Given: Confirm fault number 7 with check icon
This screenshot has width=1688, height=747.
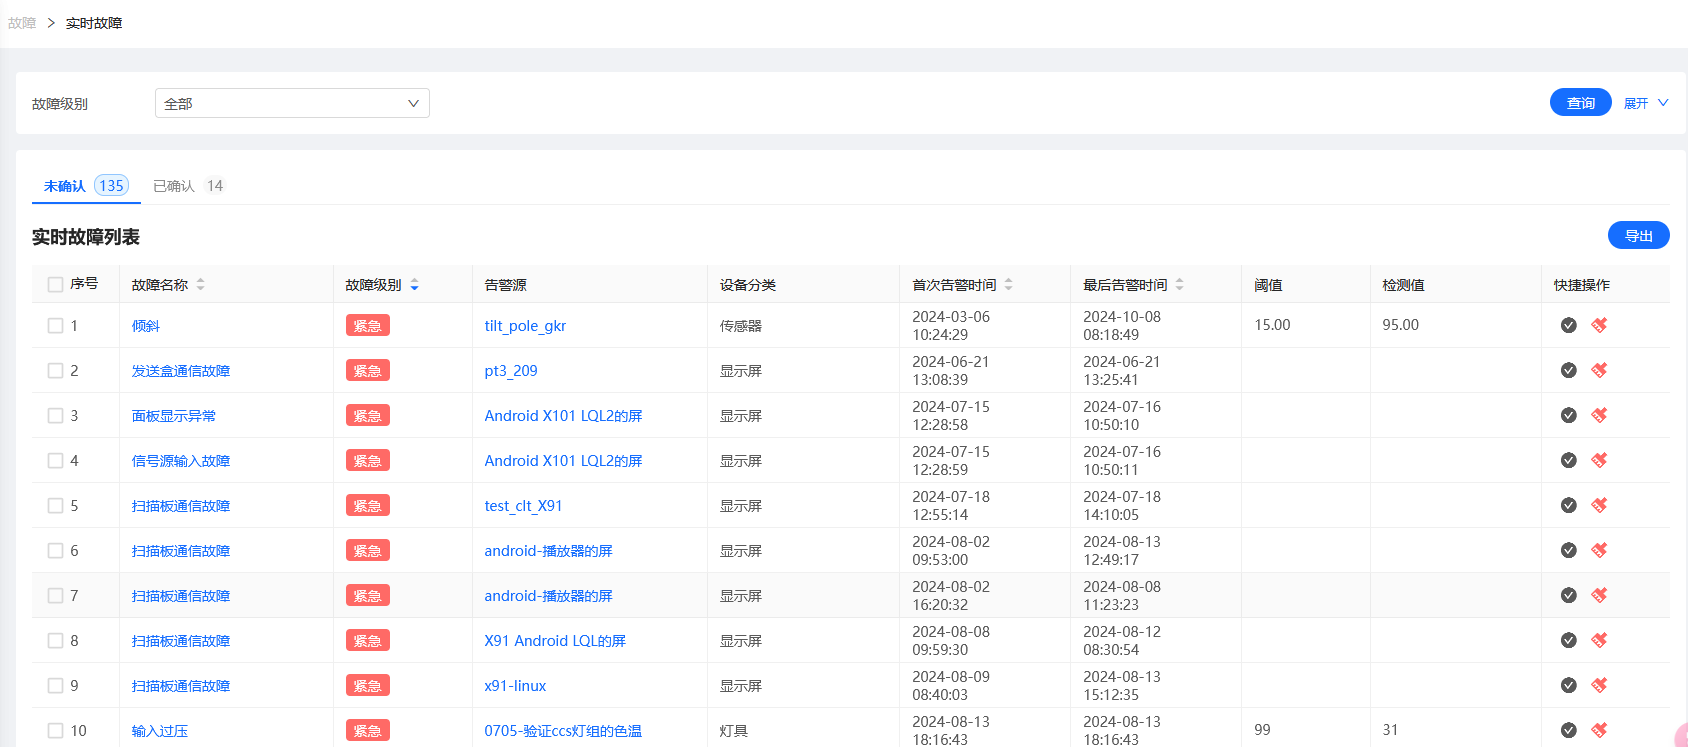Looking at the screenshot, I should (1568, 595).
